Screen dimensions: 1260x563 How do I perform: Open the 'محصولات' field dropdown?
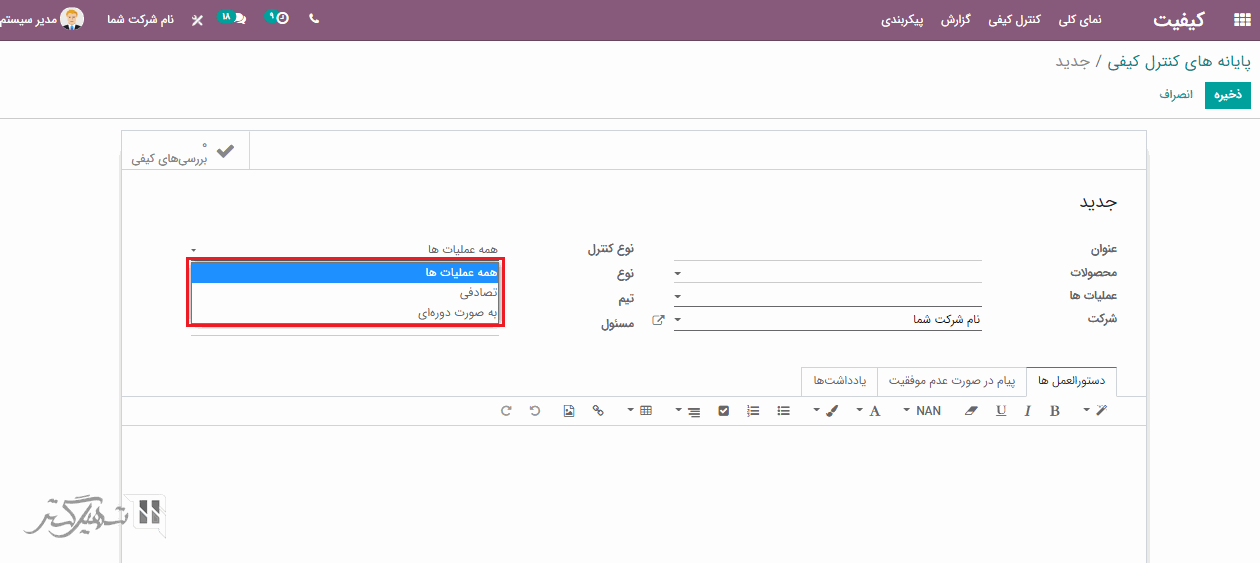coord(827,272)
